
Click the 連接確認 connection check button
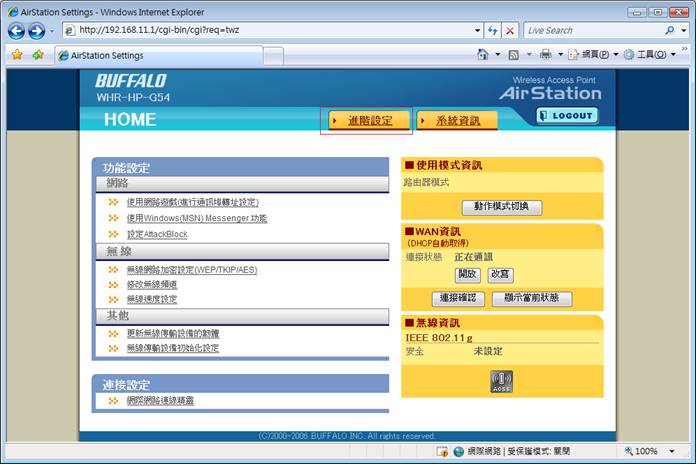pos(458,298)
